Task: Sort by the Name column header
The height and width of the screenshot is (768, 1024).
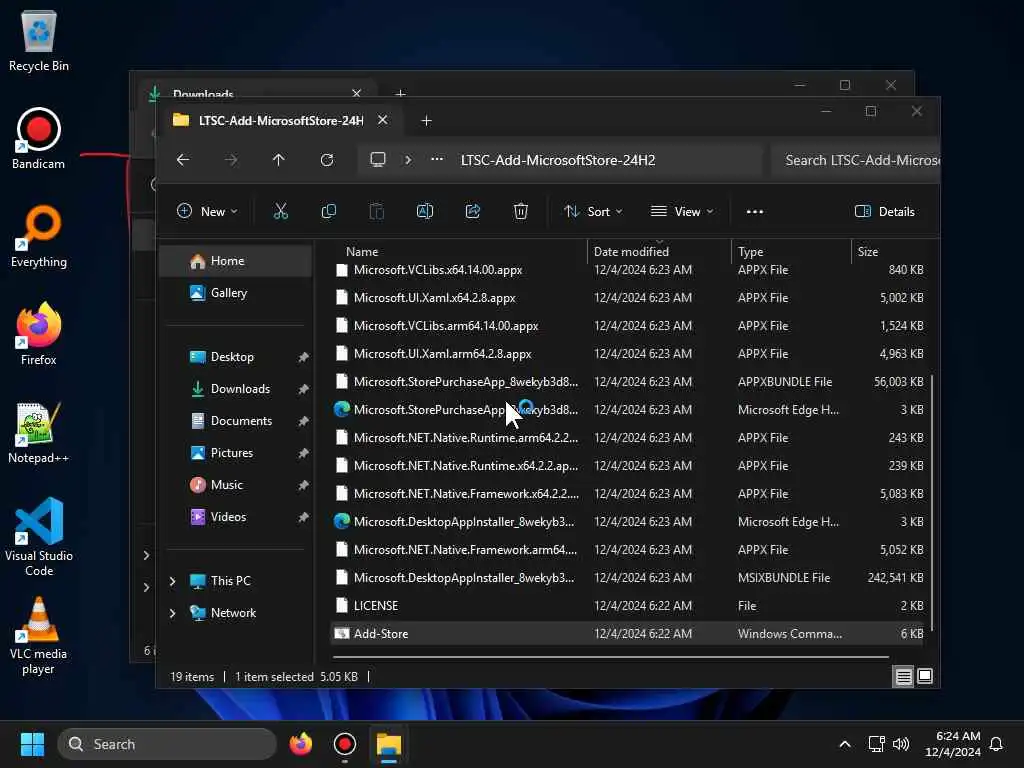Action: click(x=459, y=251)
